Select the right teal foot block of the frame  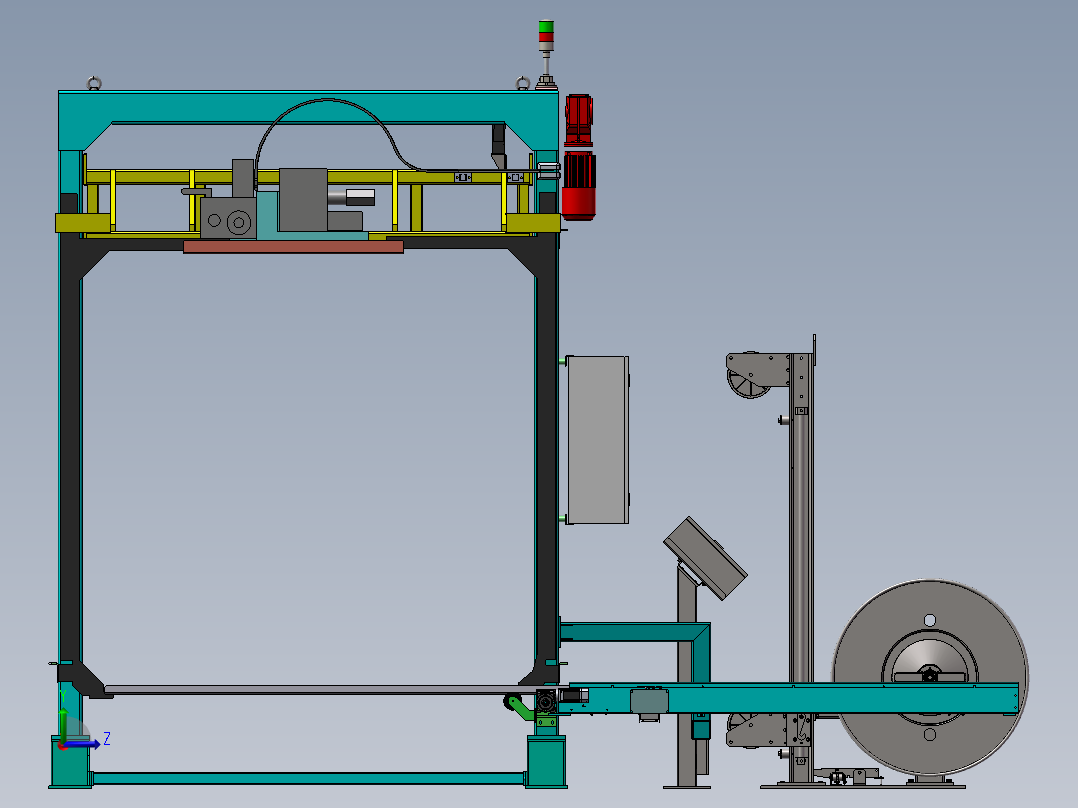click(547, 761)
